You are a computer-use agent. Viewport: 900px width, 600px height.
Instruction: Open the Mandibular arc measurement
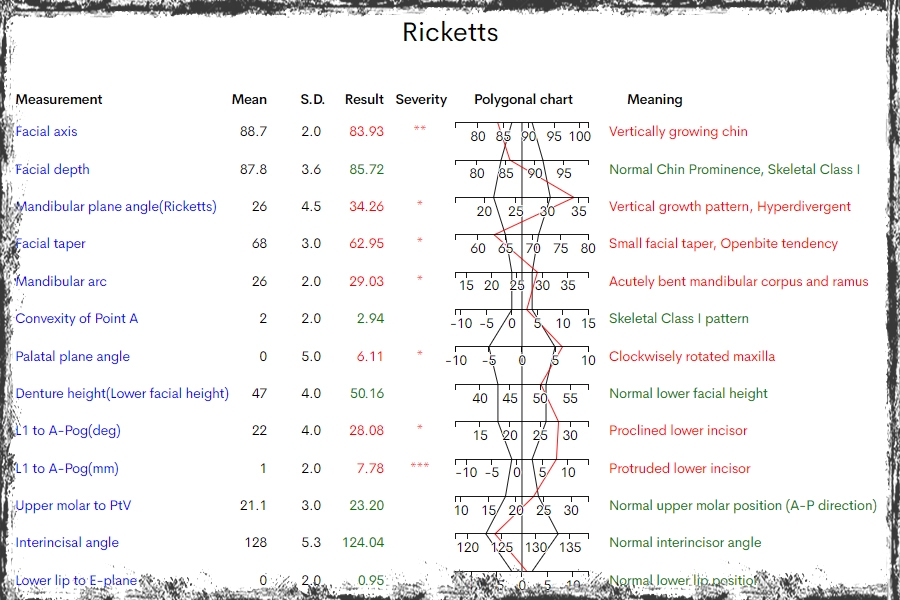[x=61, y=282]
